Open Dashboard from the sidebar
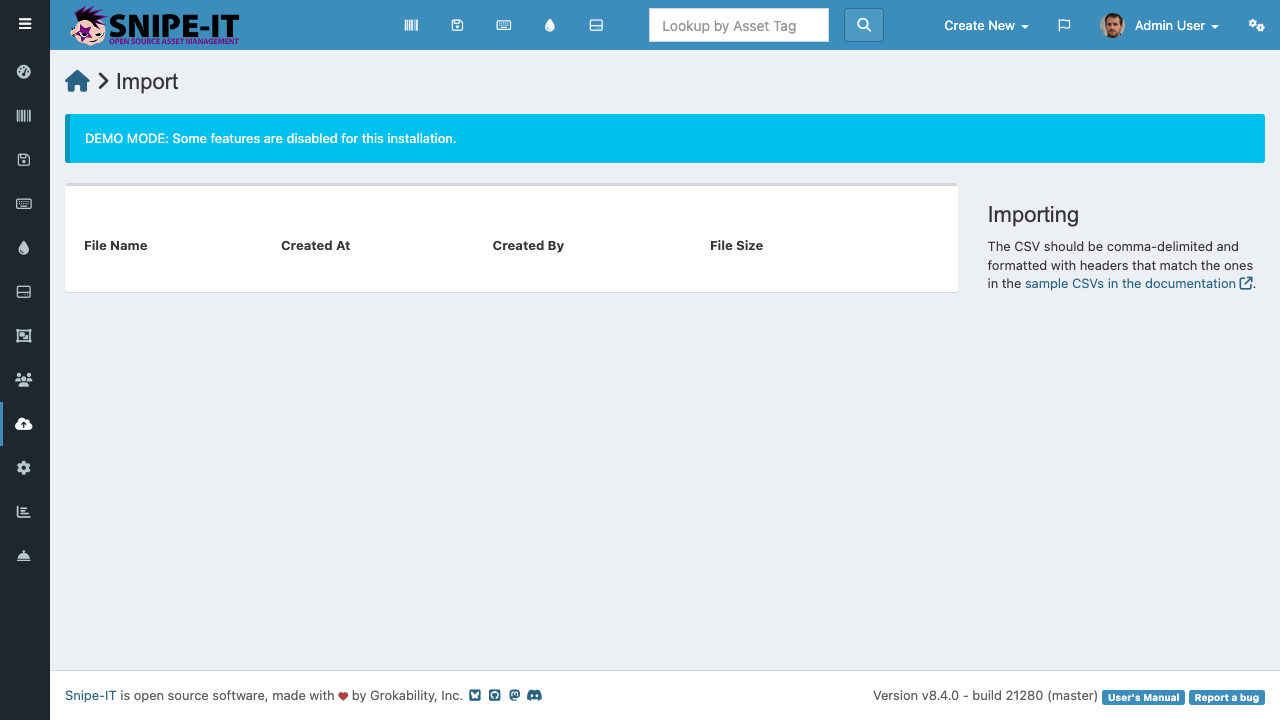This screenshot has width=1280, height=720. click(24, 72)
